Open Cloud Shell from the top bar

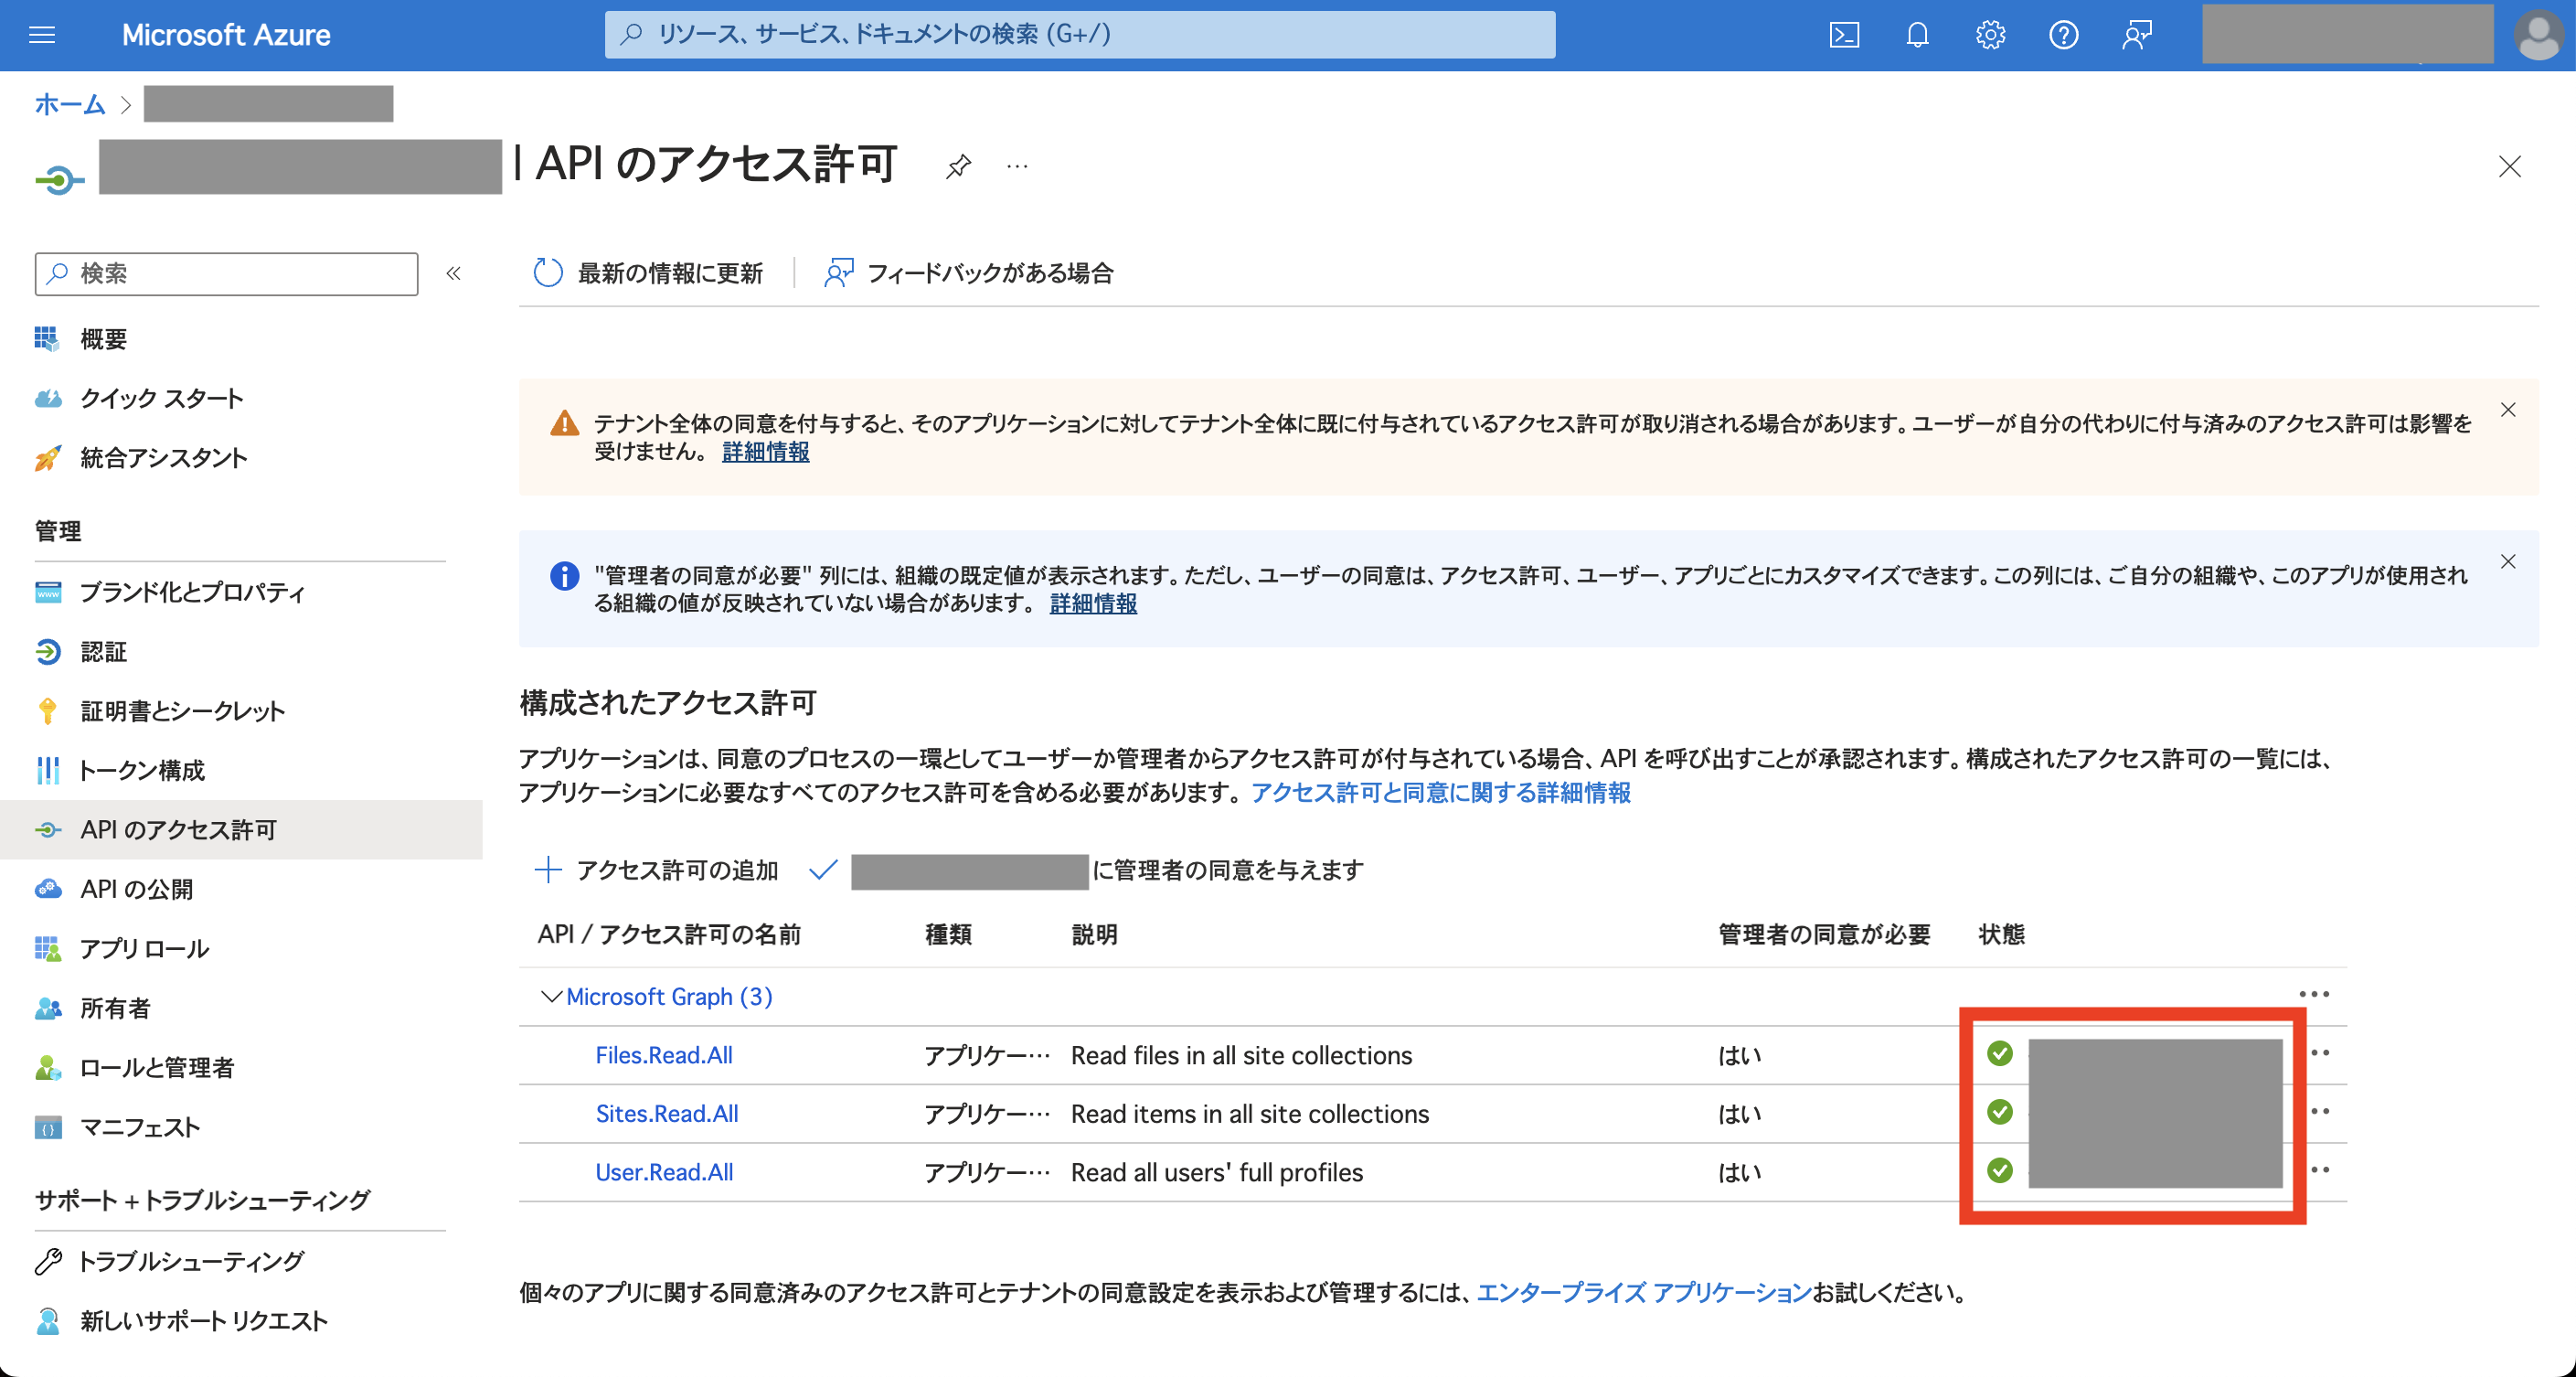point(1844,35)
